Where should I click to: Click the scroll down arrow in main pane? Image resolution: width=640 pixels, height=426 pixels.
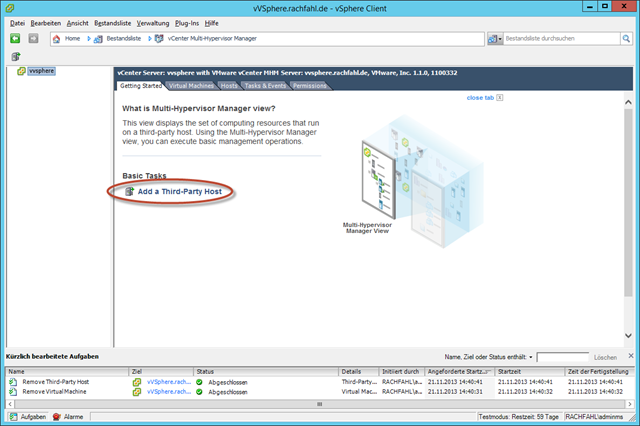[x=628, y=335]
